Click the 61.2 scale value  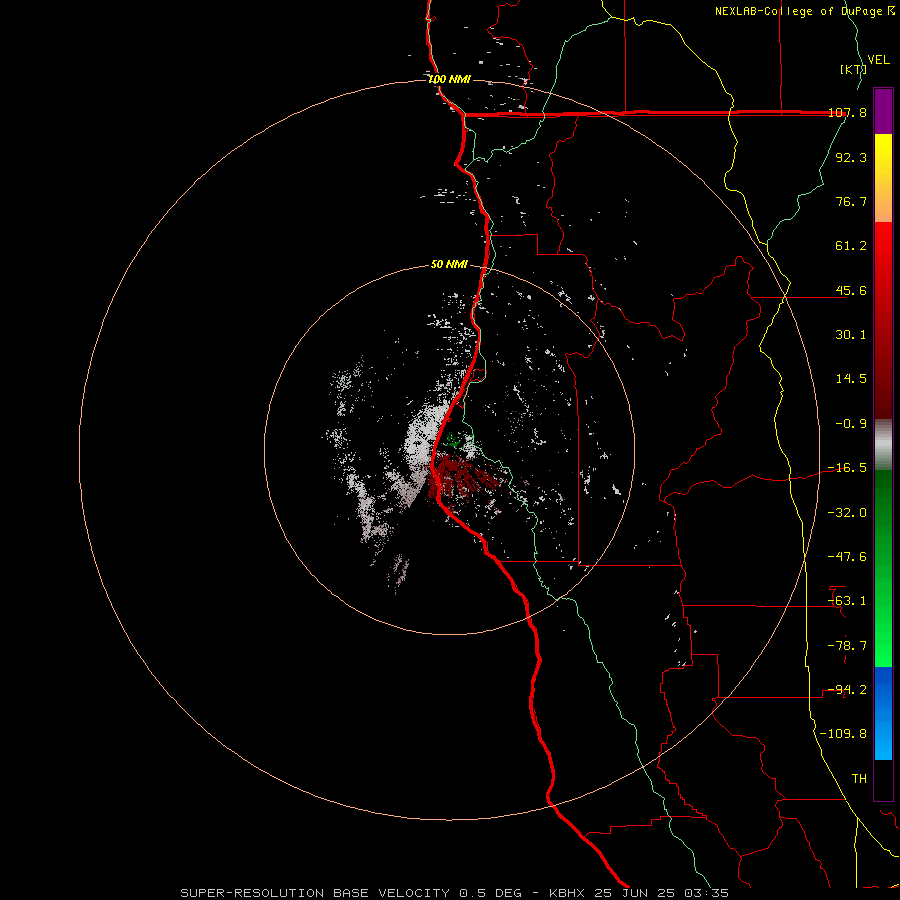pyautogui.click(x=851, y=246)
